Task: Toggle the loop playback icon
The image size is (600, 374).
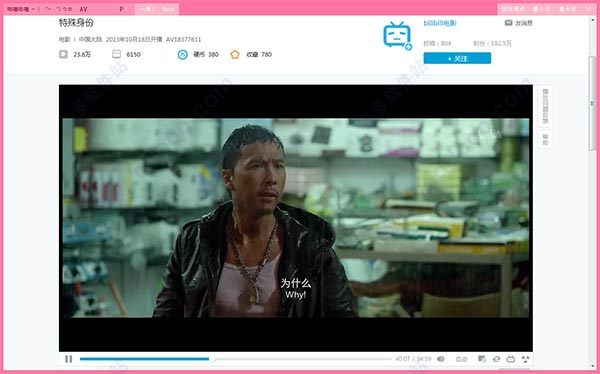Action: tap(496, 359)
